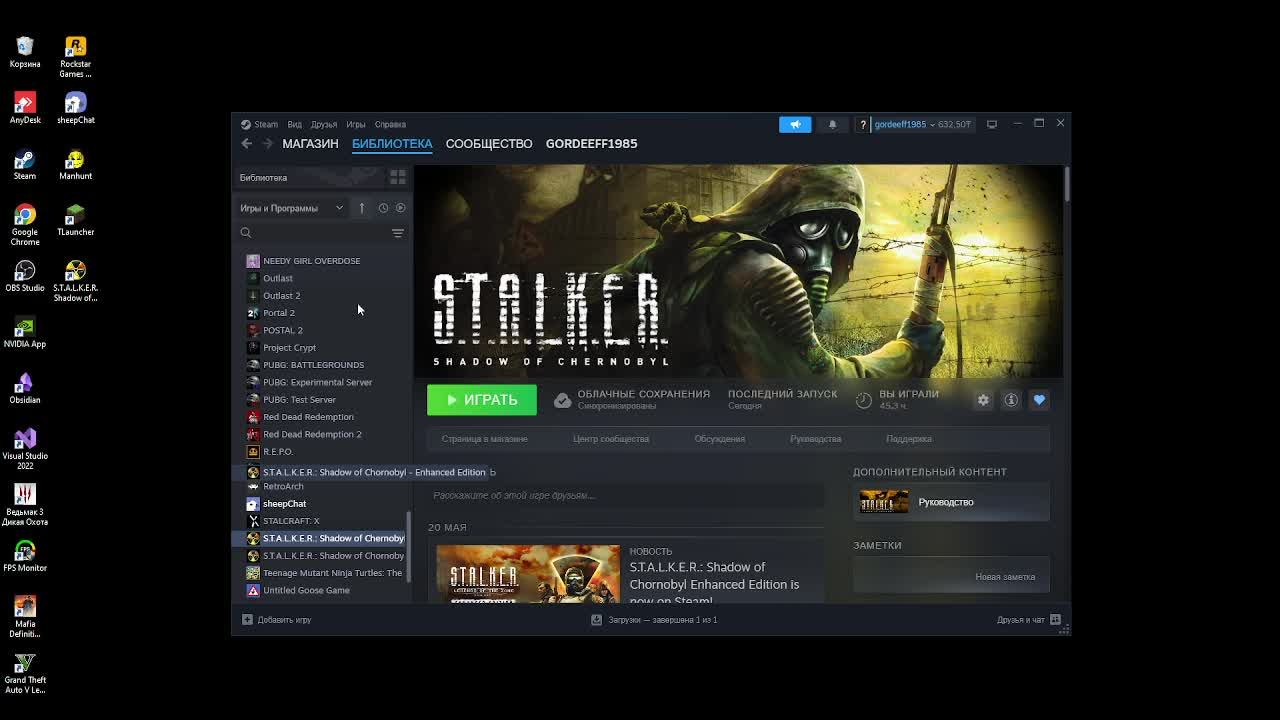
Task: Open Загрузки downloads status
Action: (x=654, y=620)
